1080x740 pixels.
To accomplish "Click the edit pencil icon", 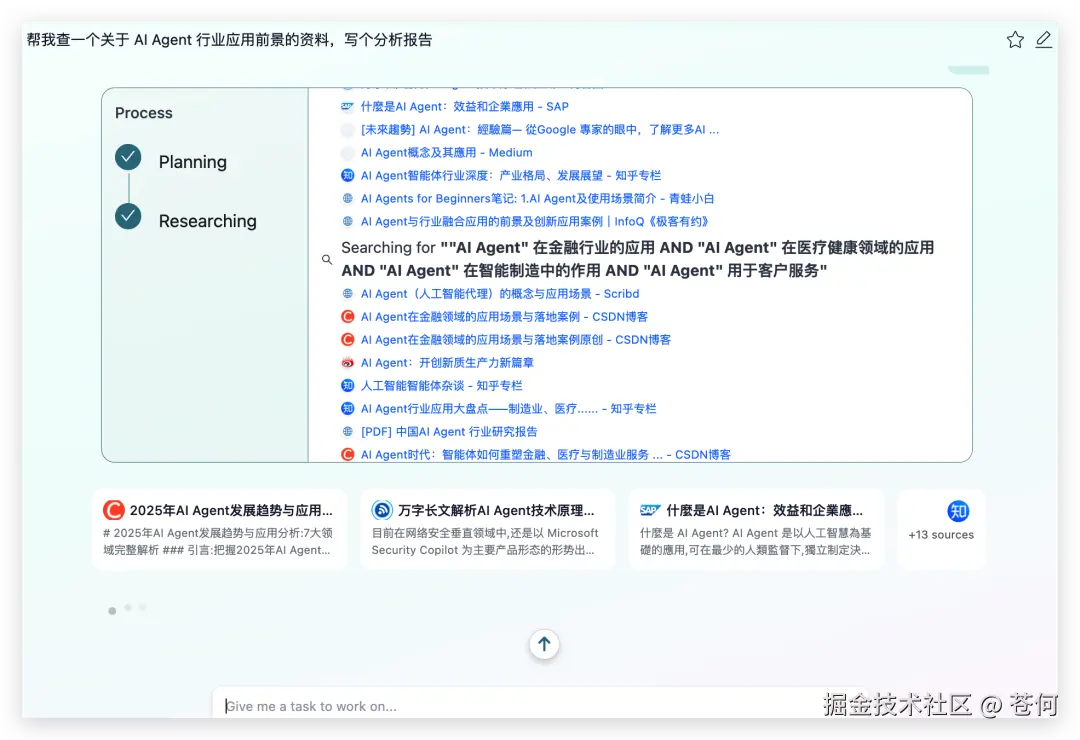I will tap(1043, 39).
